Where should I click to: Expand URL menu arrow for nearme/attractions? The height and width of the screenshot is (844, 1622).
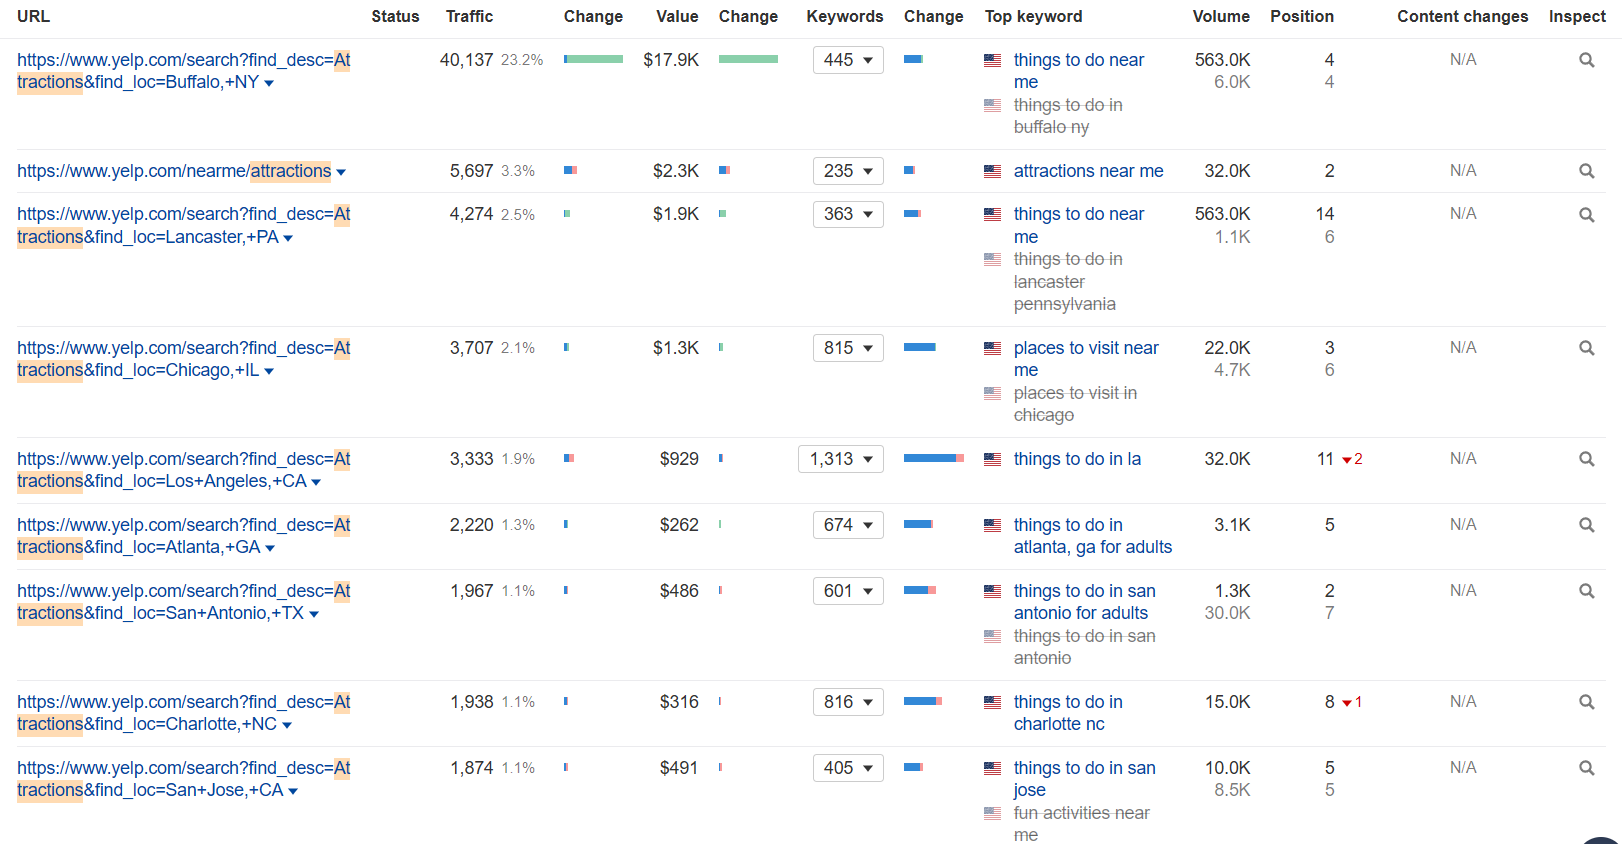[341, 172]
